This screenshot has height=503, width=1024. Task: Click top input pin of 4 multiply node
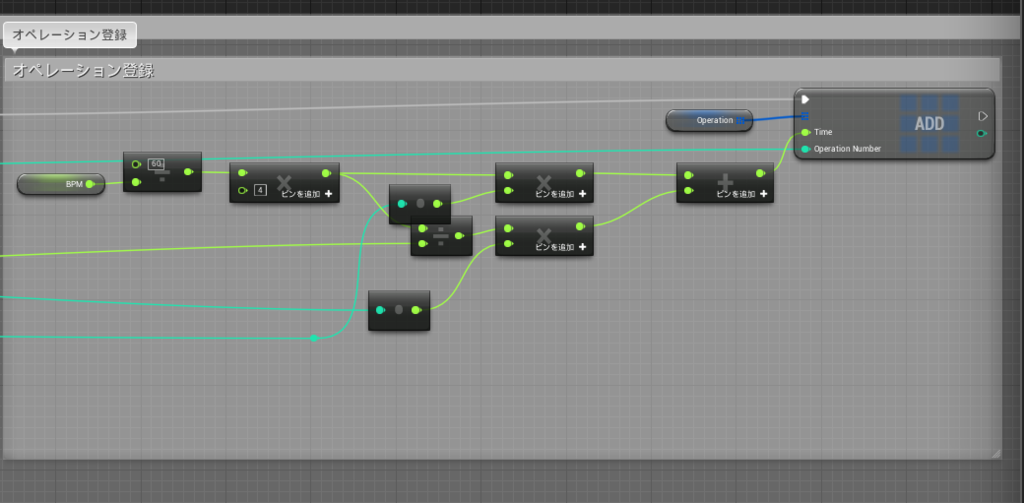pos(242,173)
